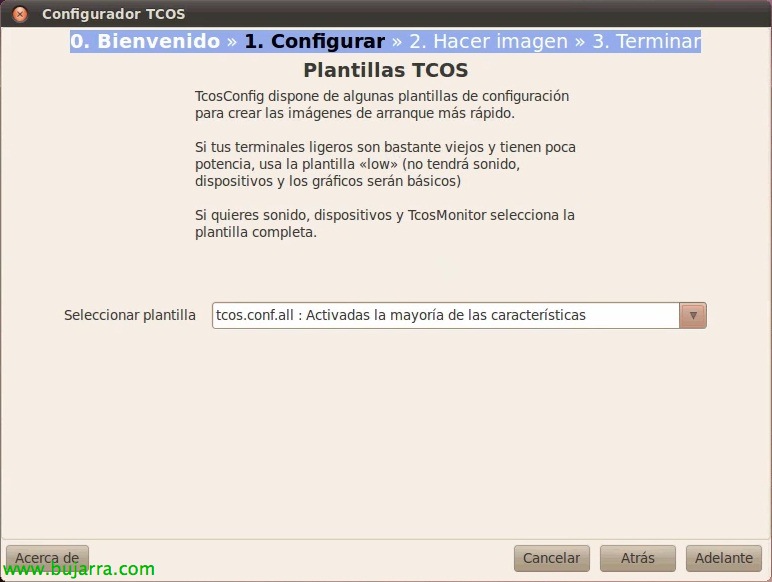
Task: Click the 'Seleccionar plantilla' label
Action: point(130,315)
